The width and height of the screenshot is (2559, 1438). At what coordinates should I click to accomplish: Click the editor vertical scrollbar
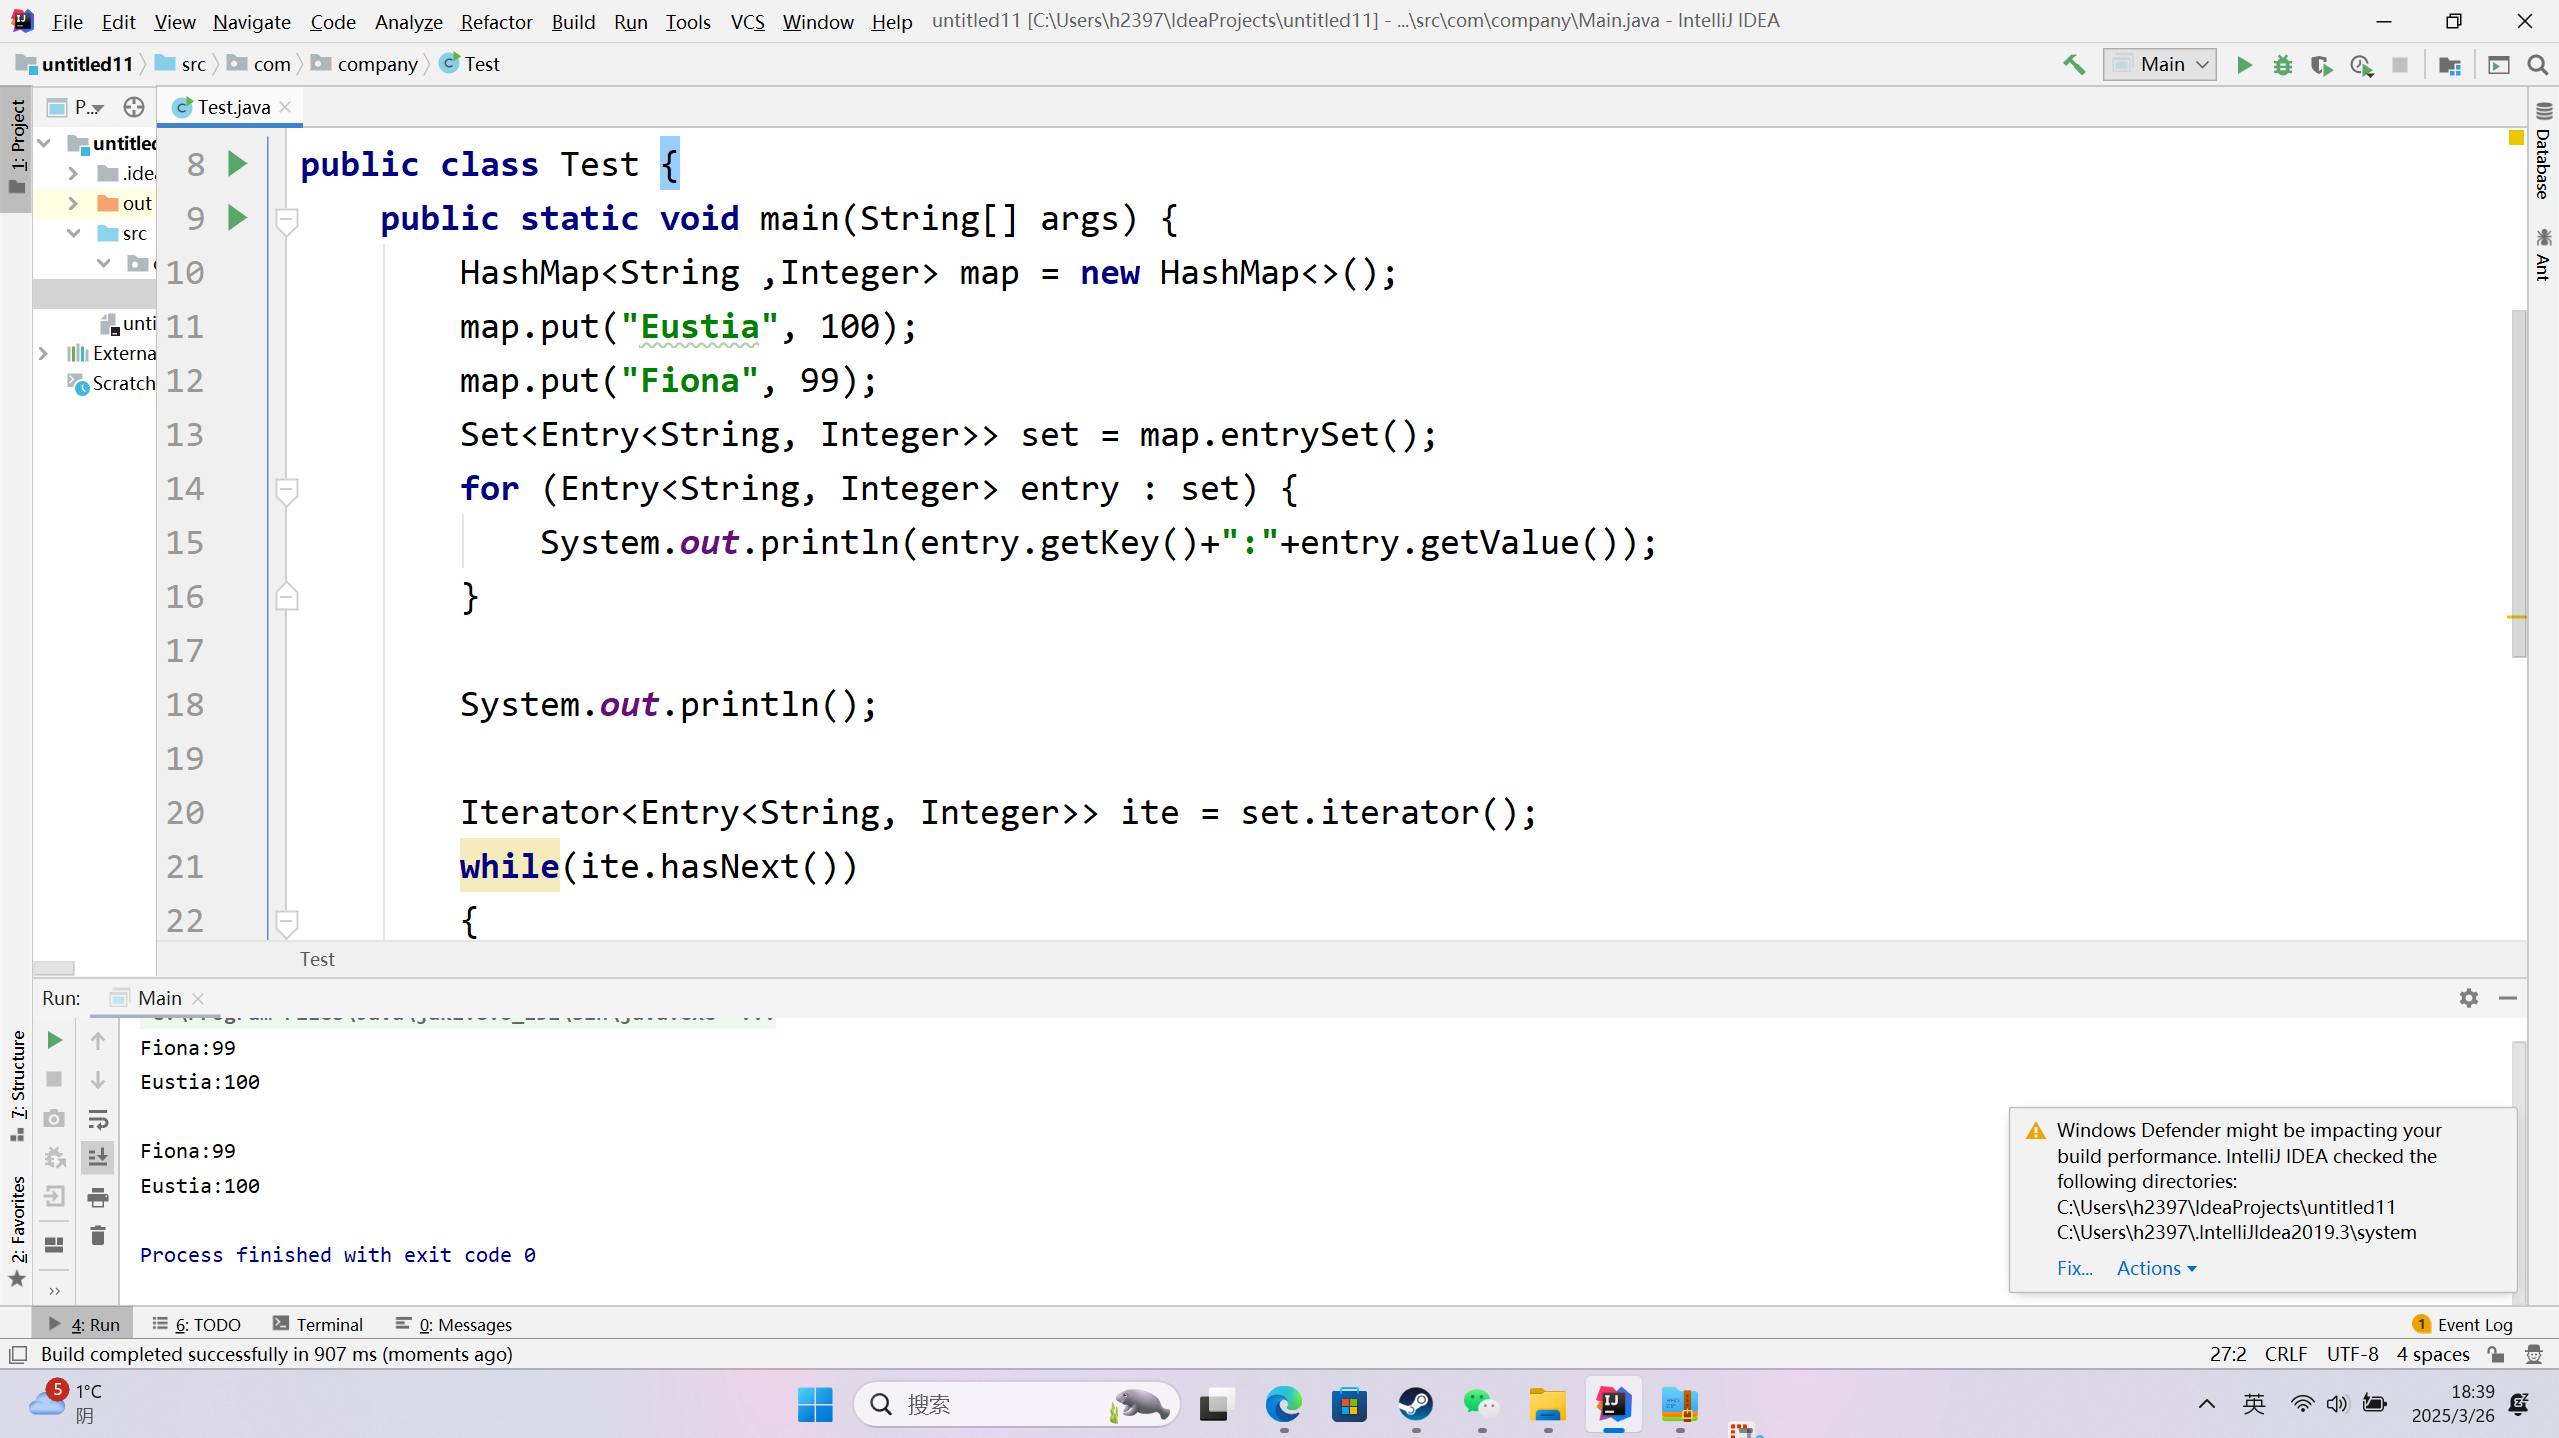[x=2518, y=484]
